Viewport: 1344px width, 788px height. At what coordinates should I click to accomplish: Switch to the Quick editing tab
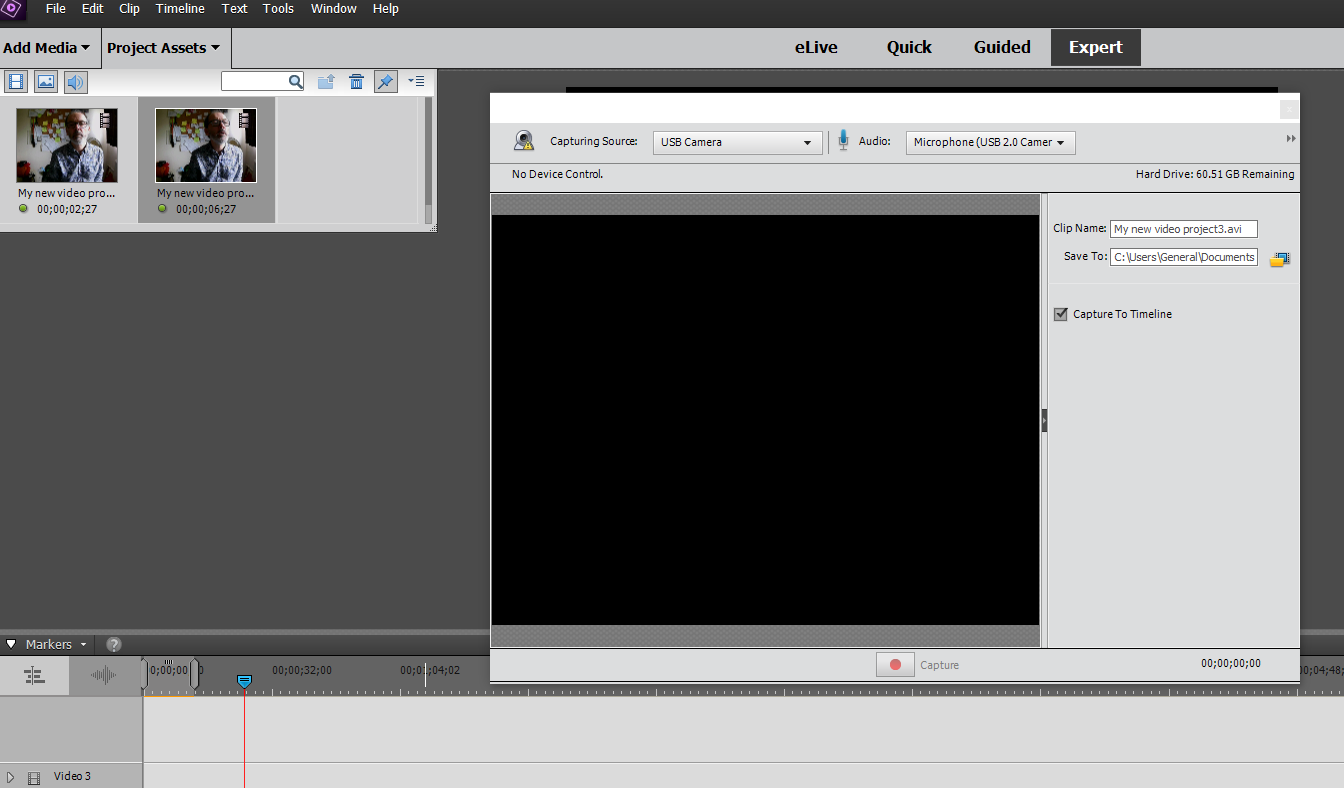908,46
